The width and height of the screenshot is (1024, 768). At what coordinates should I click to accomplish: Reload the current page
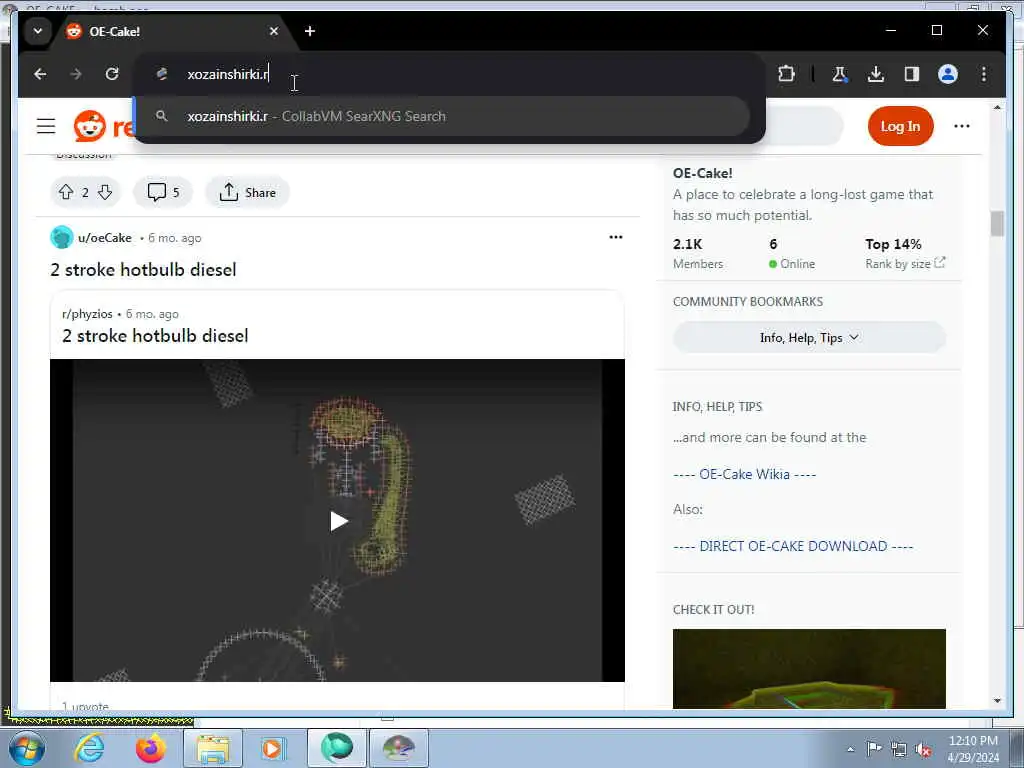(112, 74)
